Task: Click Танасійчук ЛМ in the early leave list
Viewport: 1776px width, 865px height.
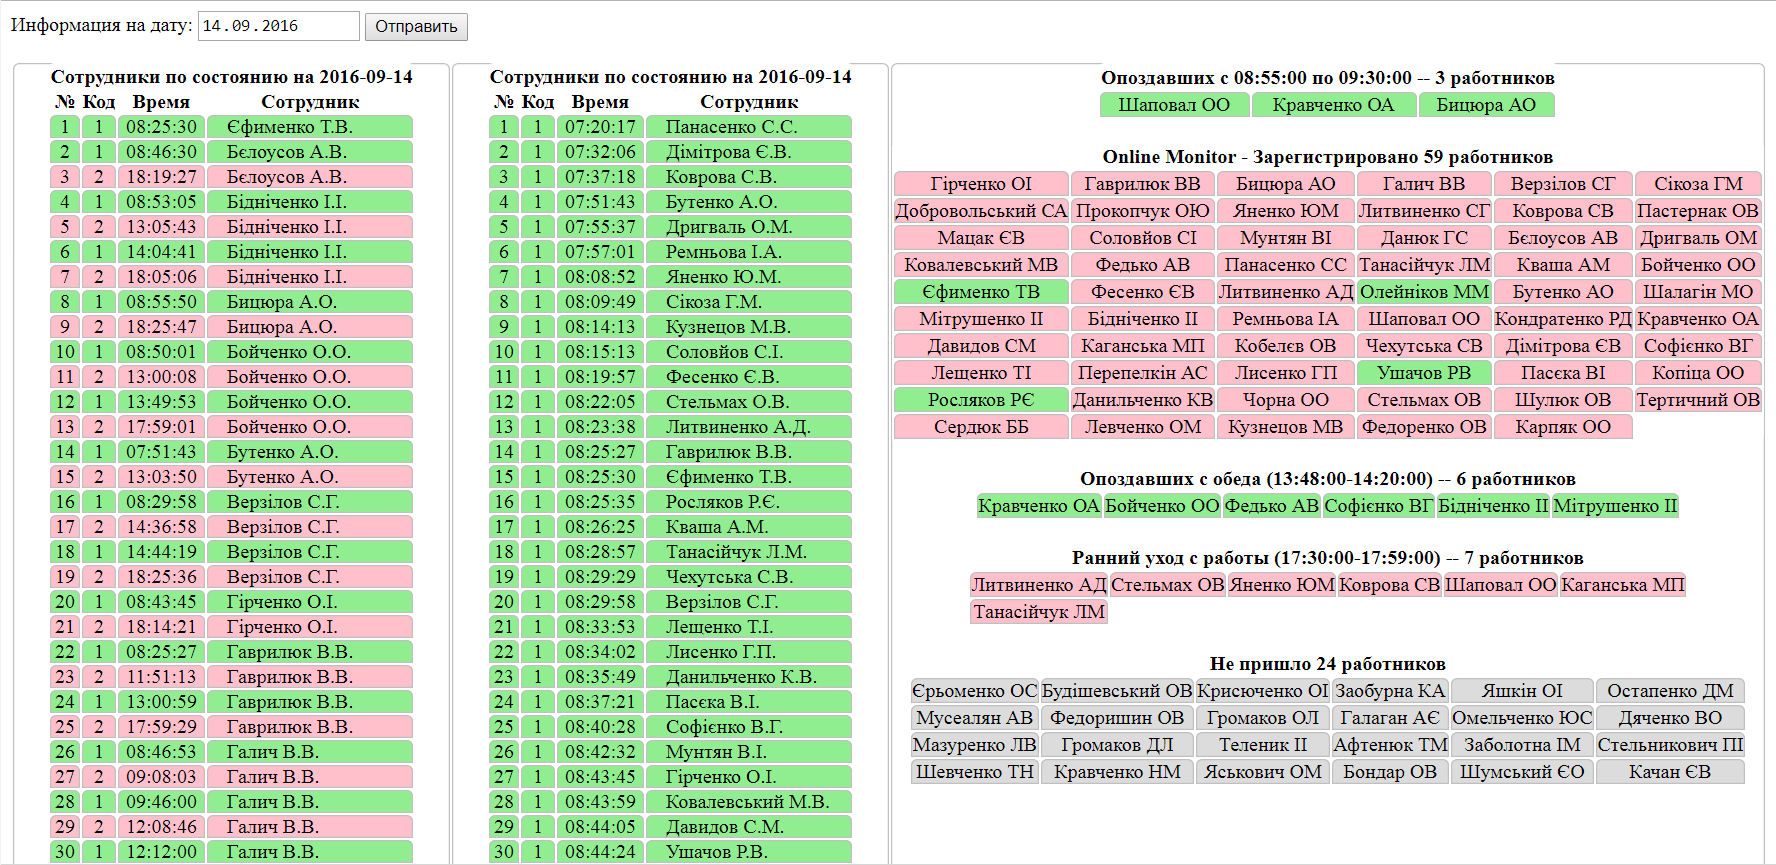Action: [x=1038, y=612]
